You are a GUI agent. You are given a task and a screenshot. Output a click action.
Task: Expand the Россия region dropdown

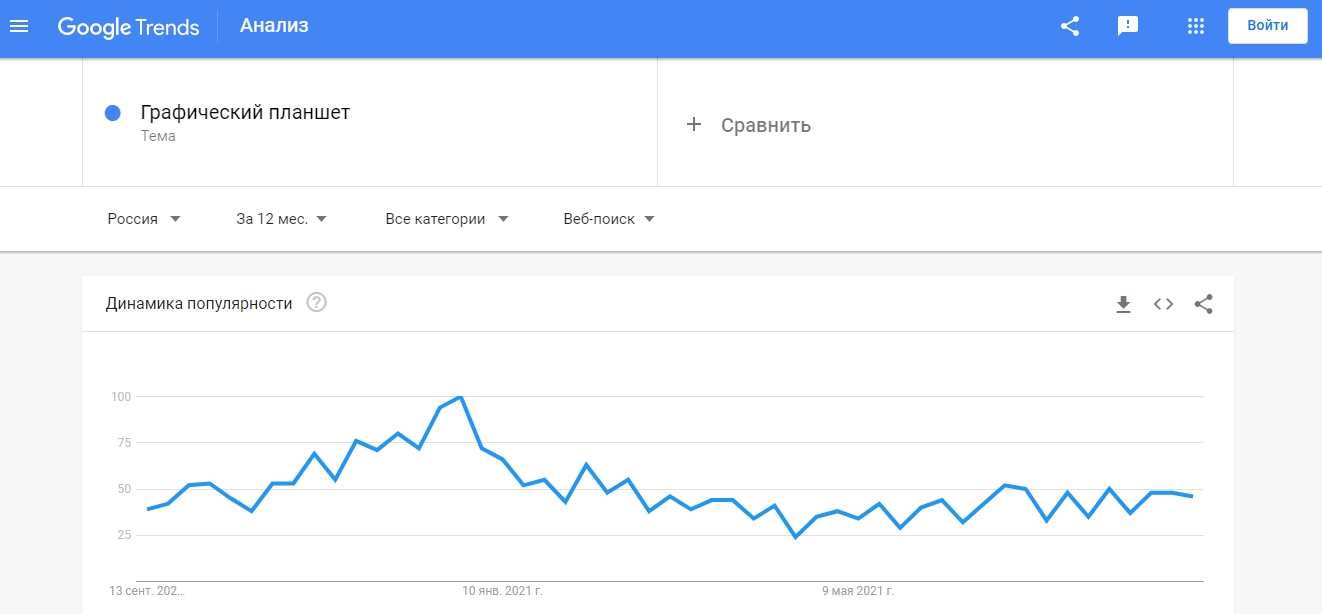[x=144, y=219]
